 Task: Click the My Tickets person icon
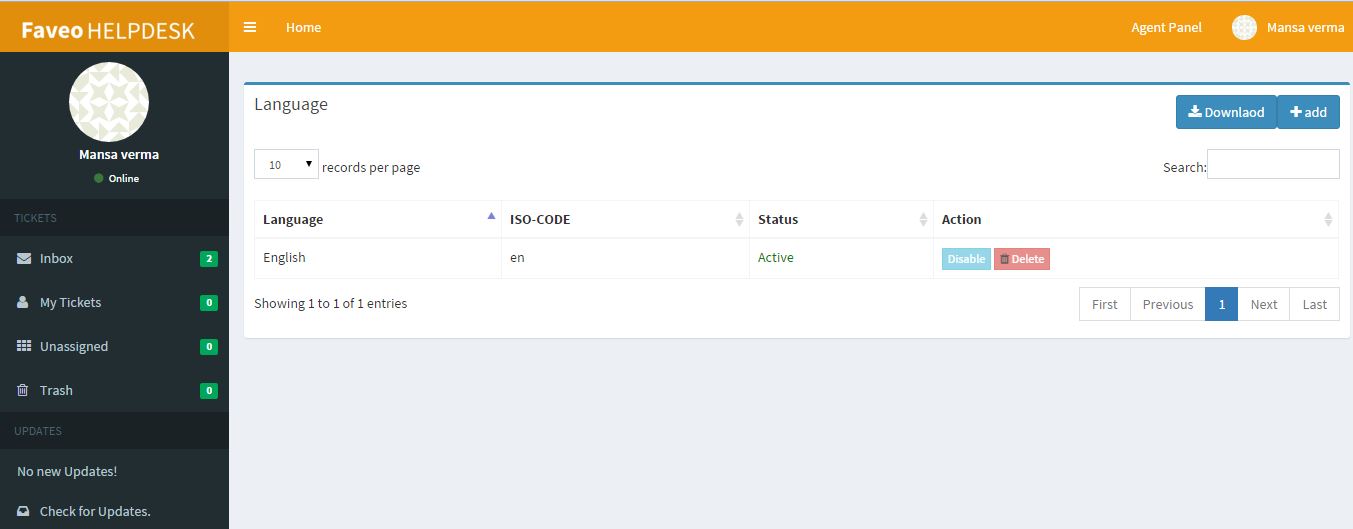coord(23,302)
